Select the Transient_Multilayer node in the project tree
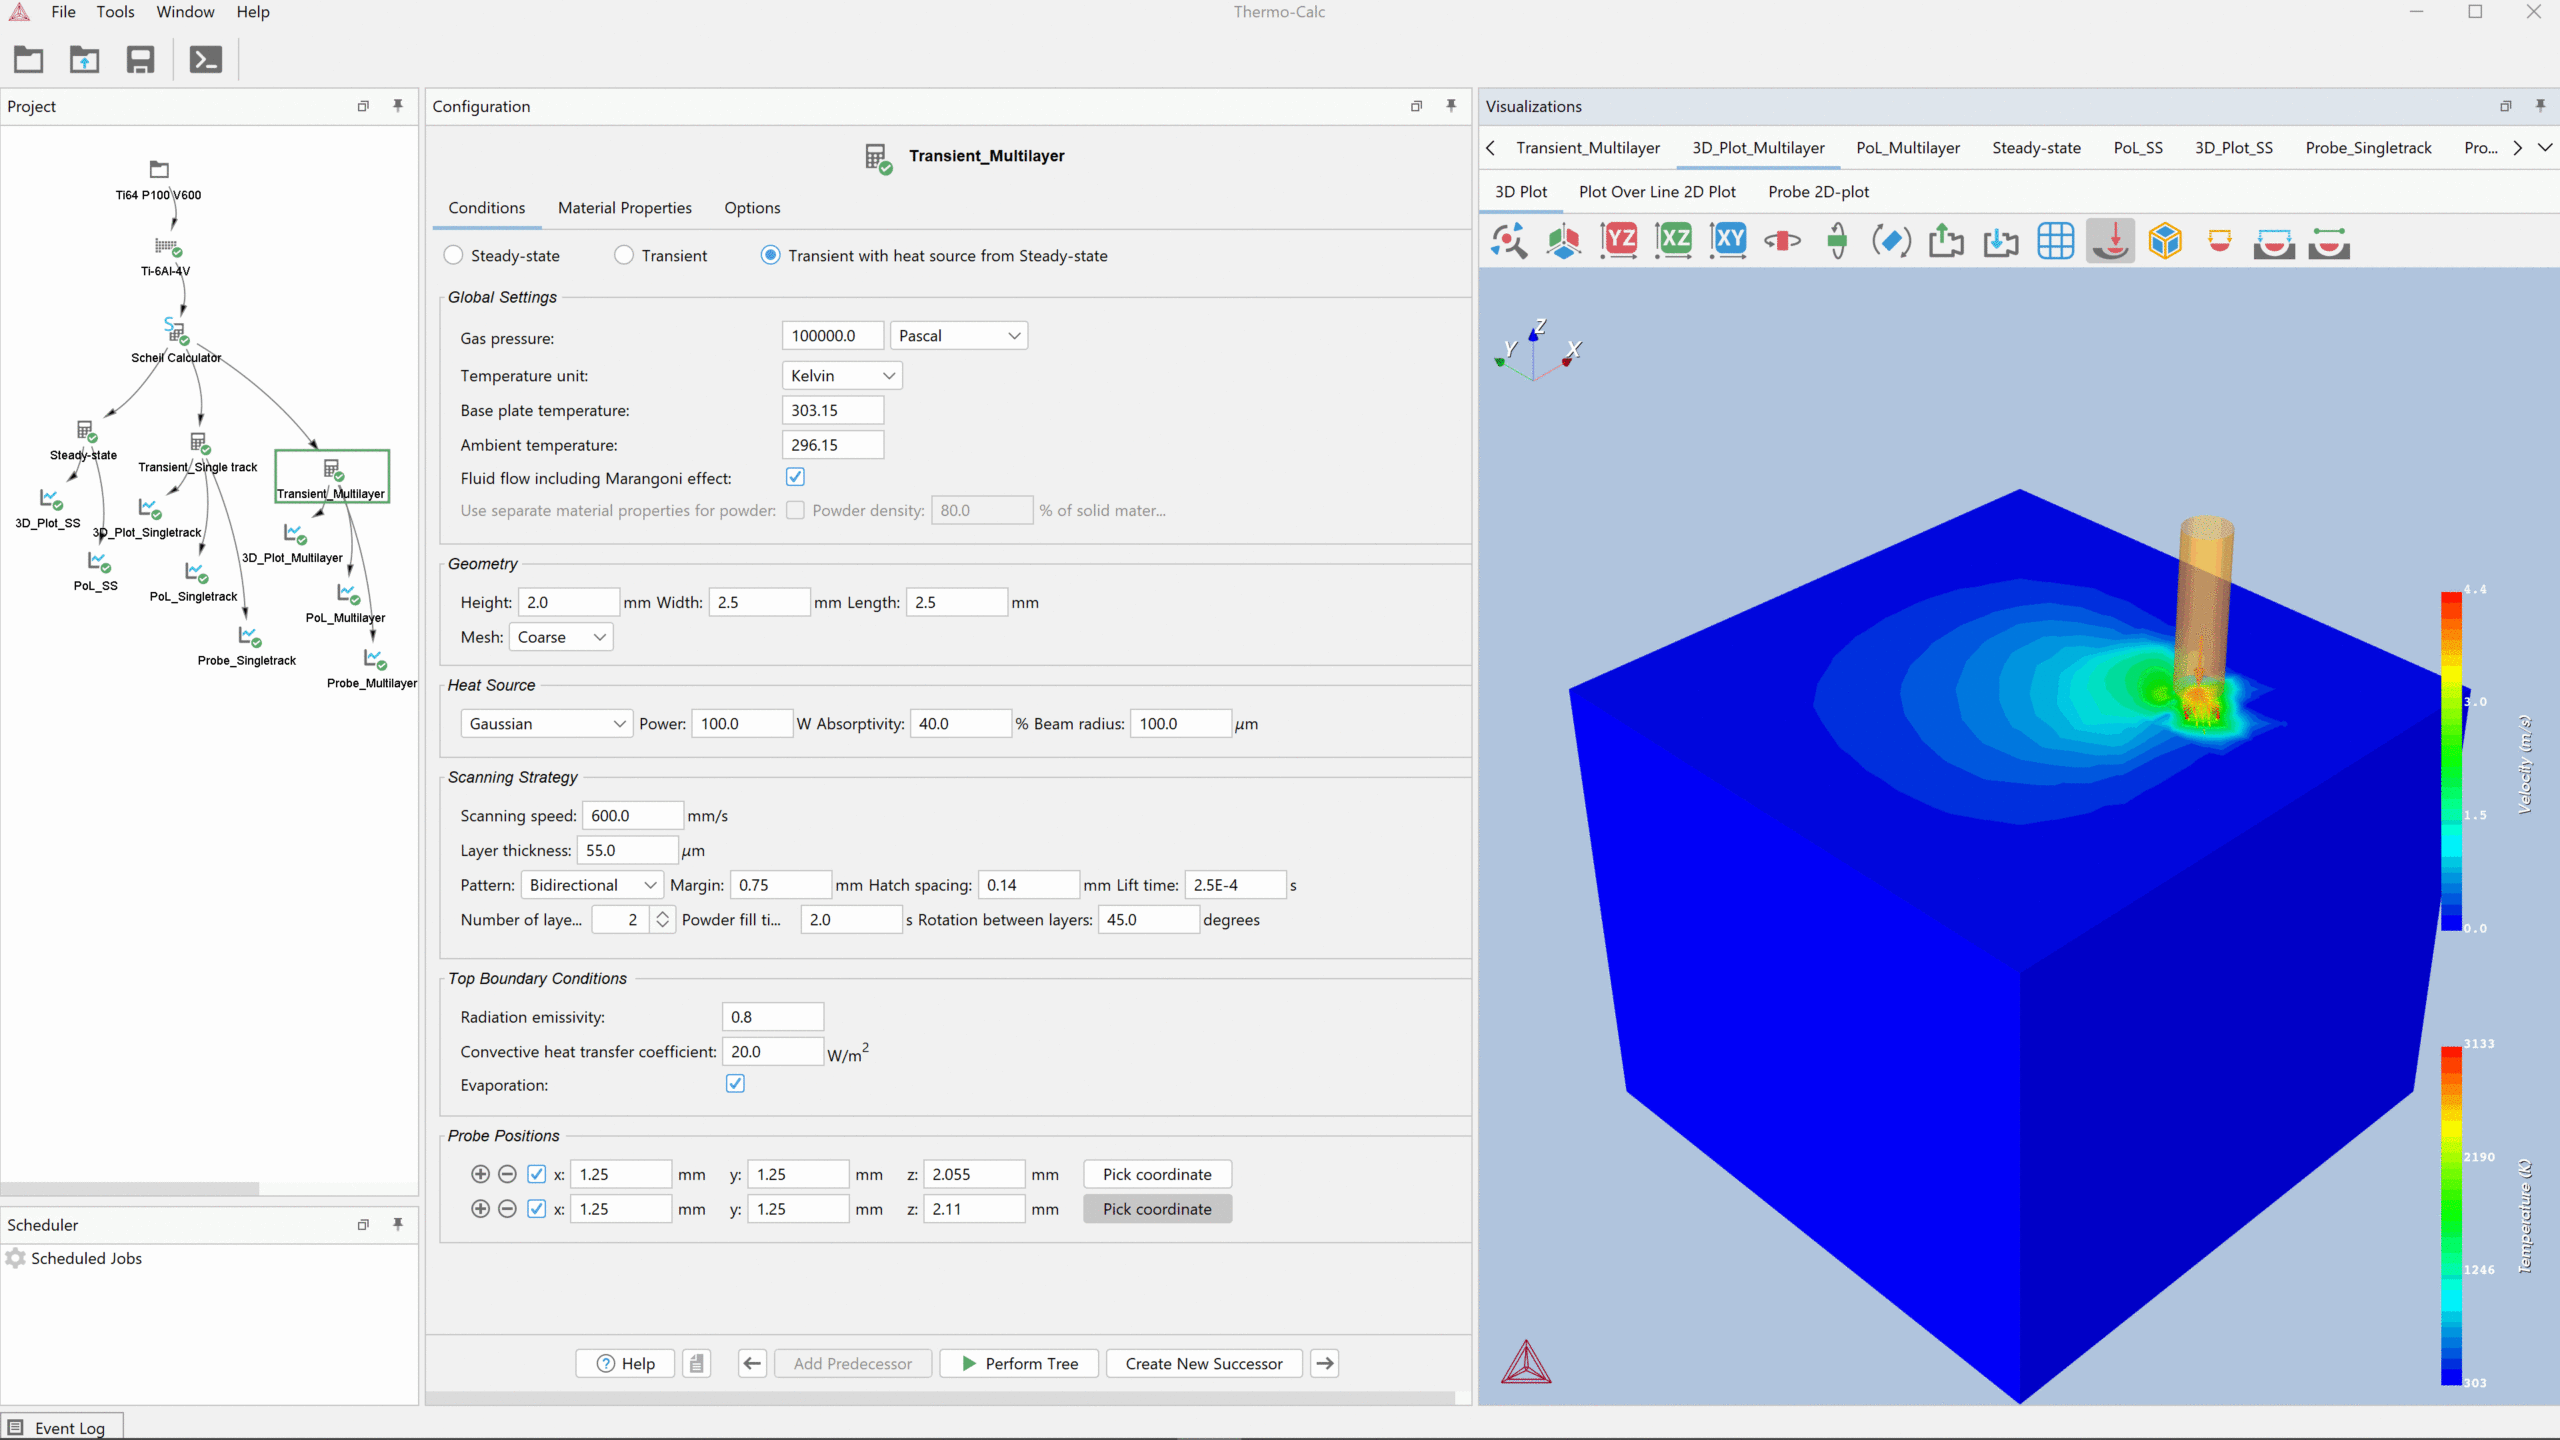2560x1440 pixels. click(x=331, y=475)
